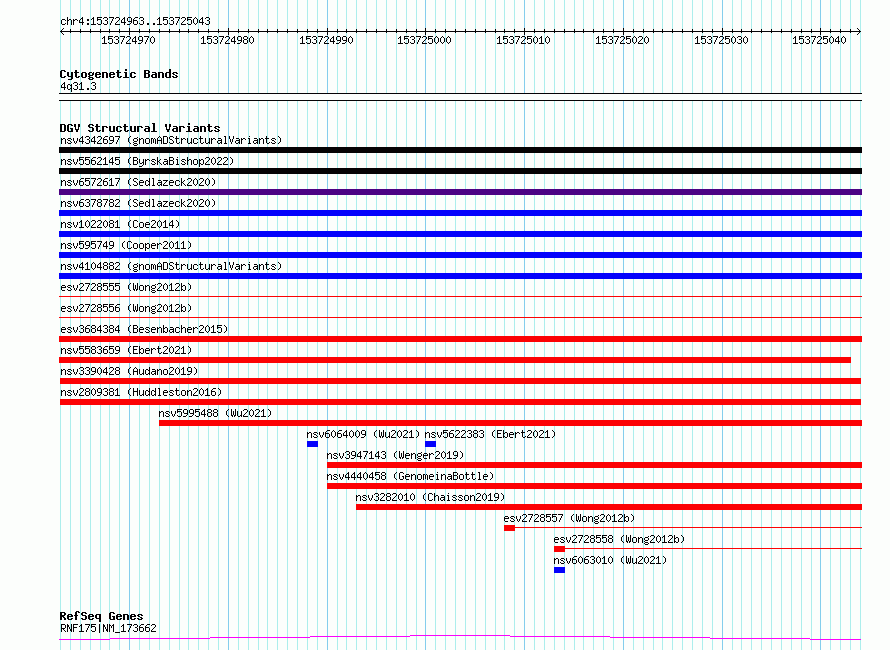
Task: Open the nsv6378782 Sedlazeck2020 variant
Action: pyautogui.click(x=138, y=203)
